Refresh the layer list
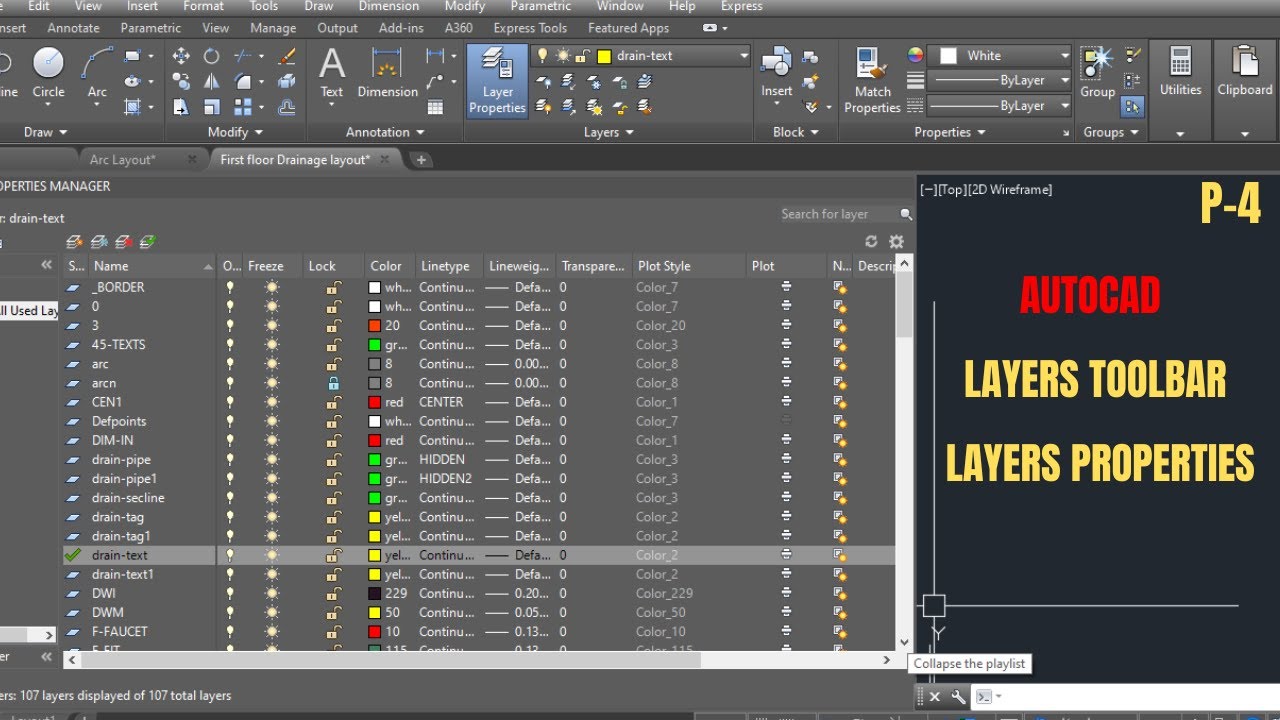This screenshot has width=1280, height=720. pyautogui.click(x=872, y=241)
